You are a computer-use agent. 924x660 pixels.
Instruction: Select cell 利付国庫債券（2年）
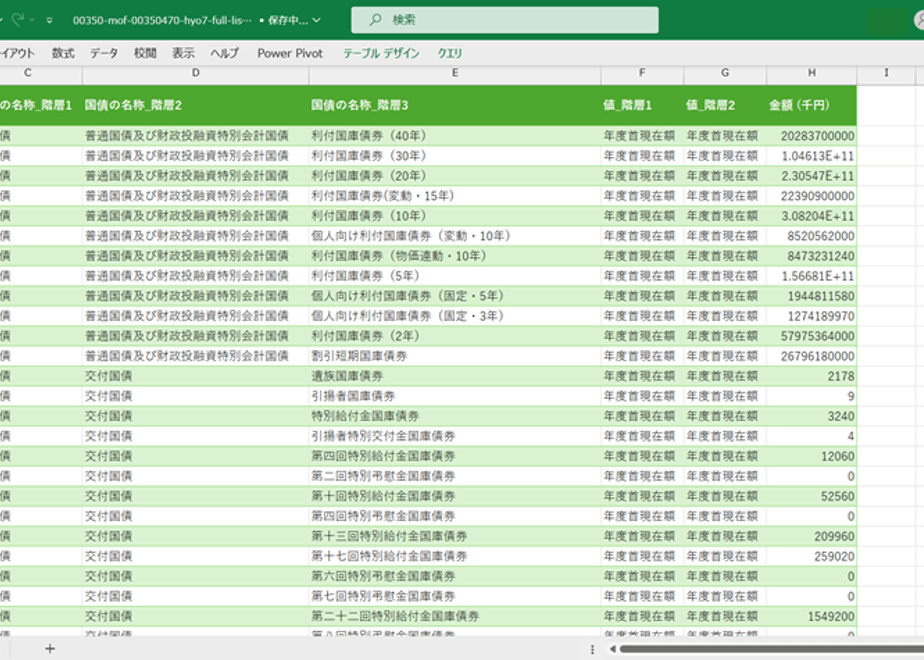454,336
